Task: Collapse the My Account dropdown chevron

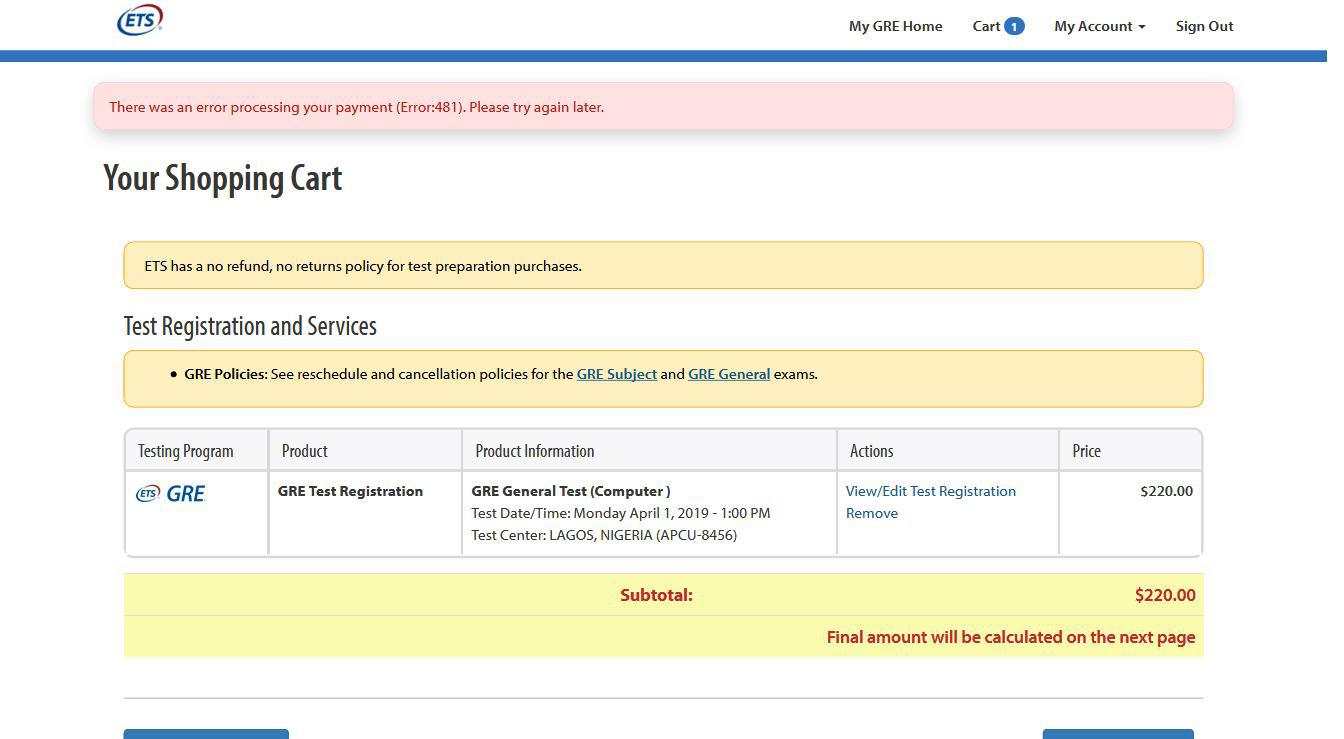Action: point(1141,28)
